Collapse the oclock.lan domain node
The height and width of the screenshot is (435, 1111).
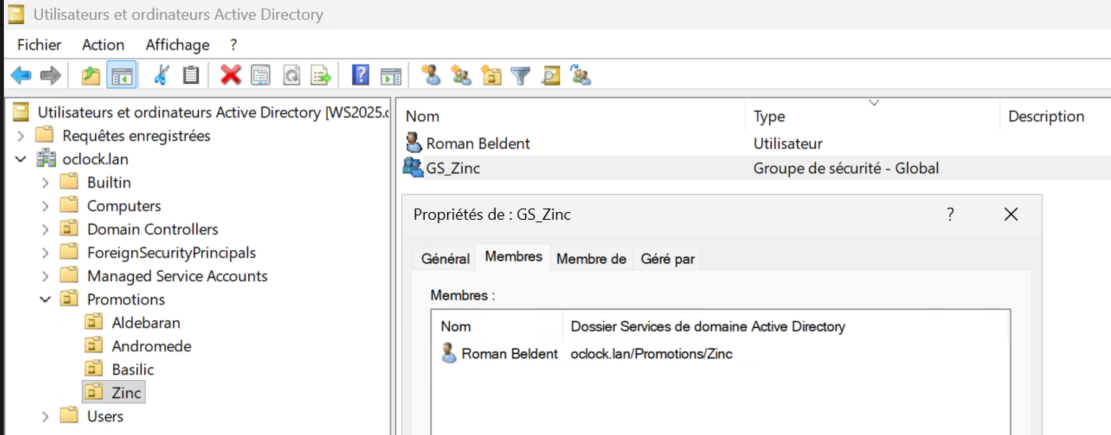click(21, 159)
